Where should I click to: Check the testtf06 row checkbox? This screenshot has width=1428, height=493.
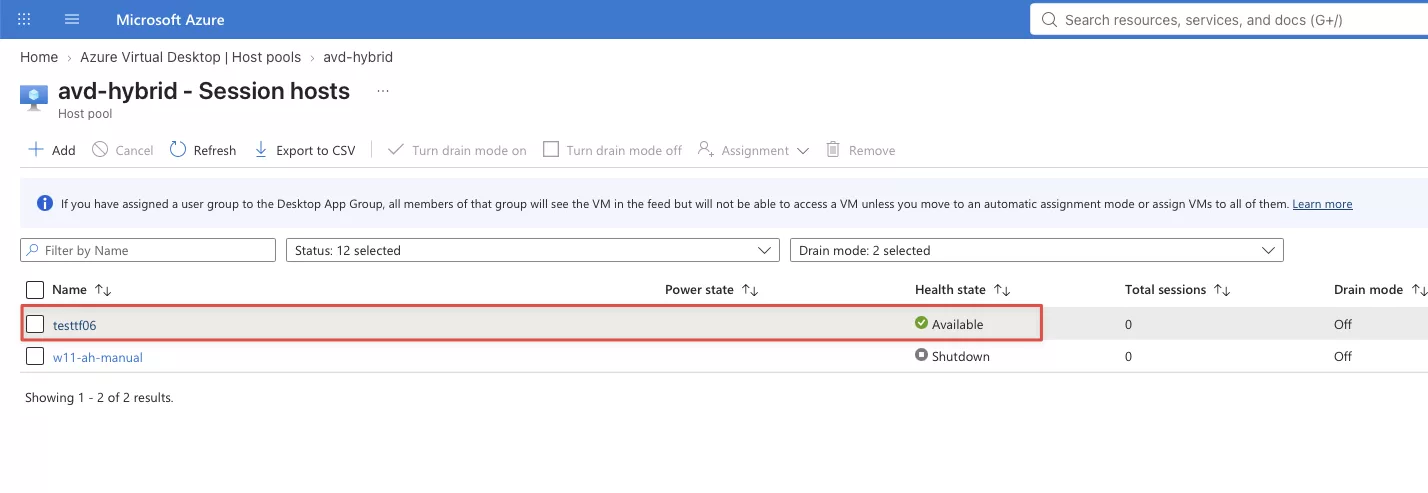[35, 324]
